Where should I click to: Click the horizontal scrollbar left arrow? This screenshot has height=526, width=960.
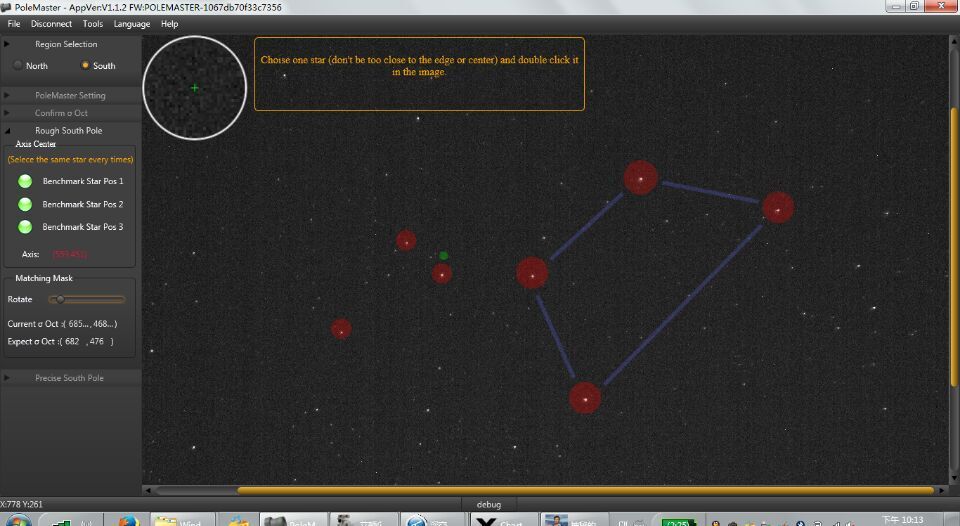coord(148,490)
